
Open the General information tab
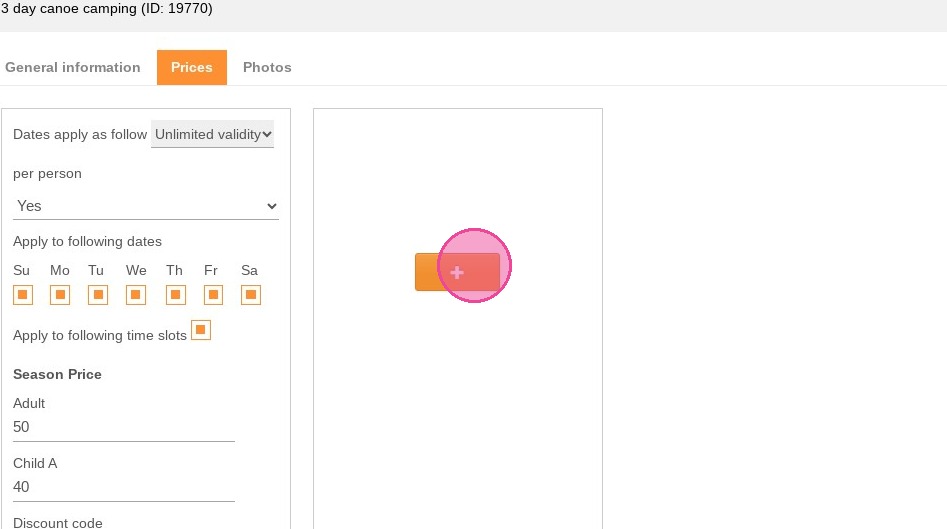(x=72, y=67)
